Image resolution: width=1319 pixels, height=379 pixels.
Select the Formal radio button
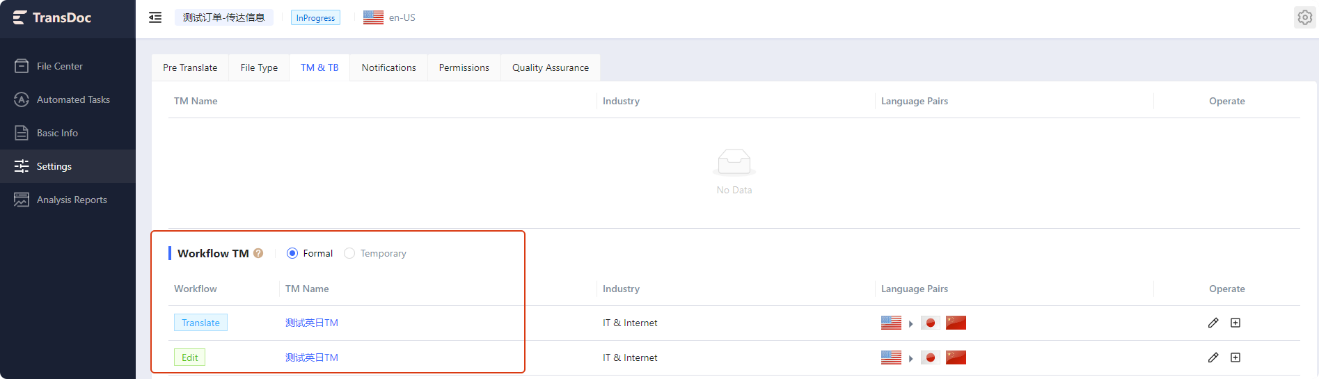point(292,254)
